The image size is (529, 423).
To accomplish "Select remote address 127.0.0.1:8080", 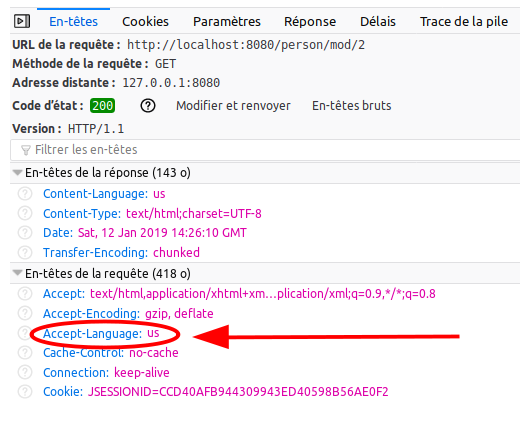I will 171,83.
